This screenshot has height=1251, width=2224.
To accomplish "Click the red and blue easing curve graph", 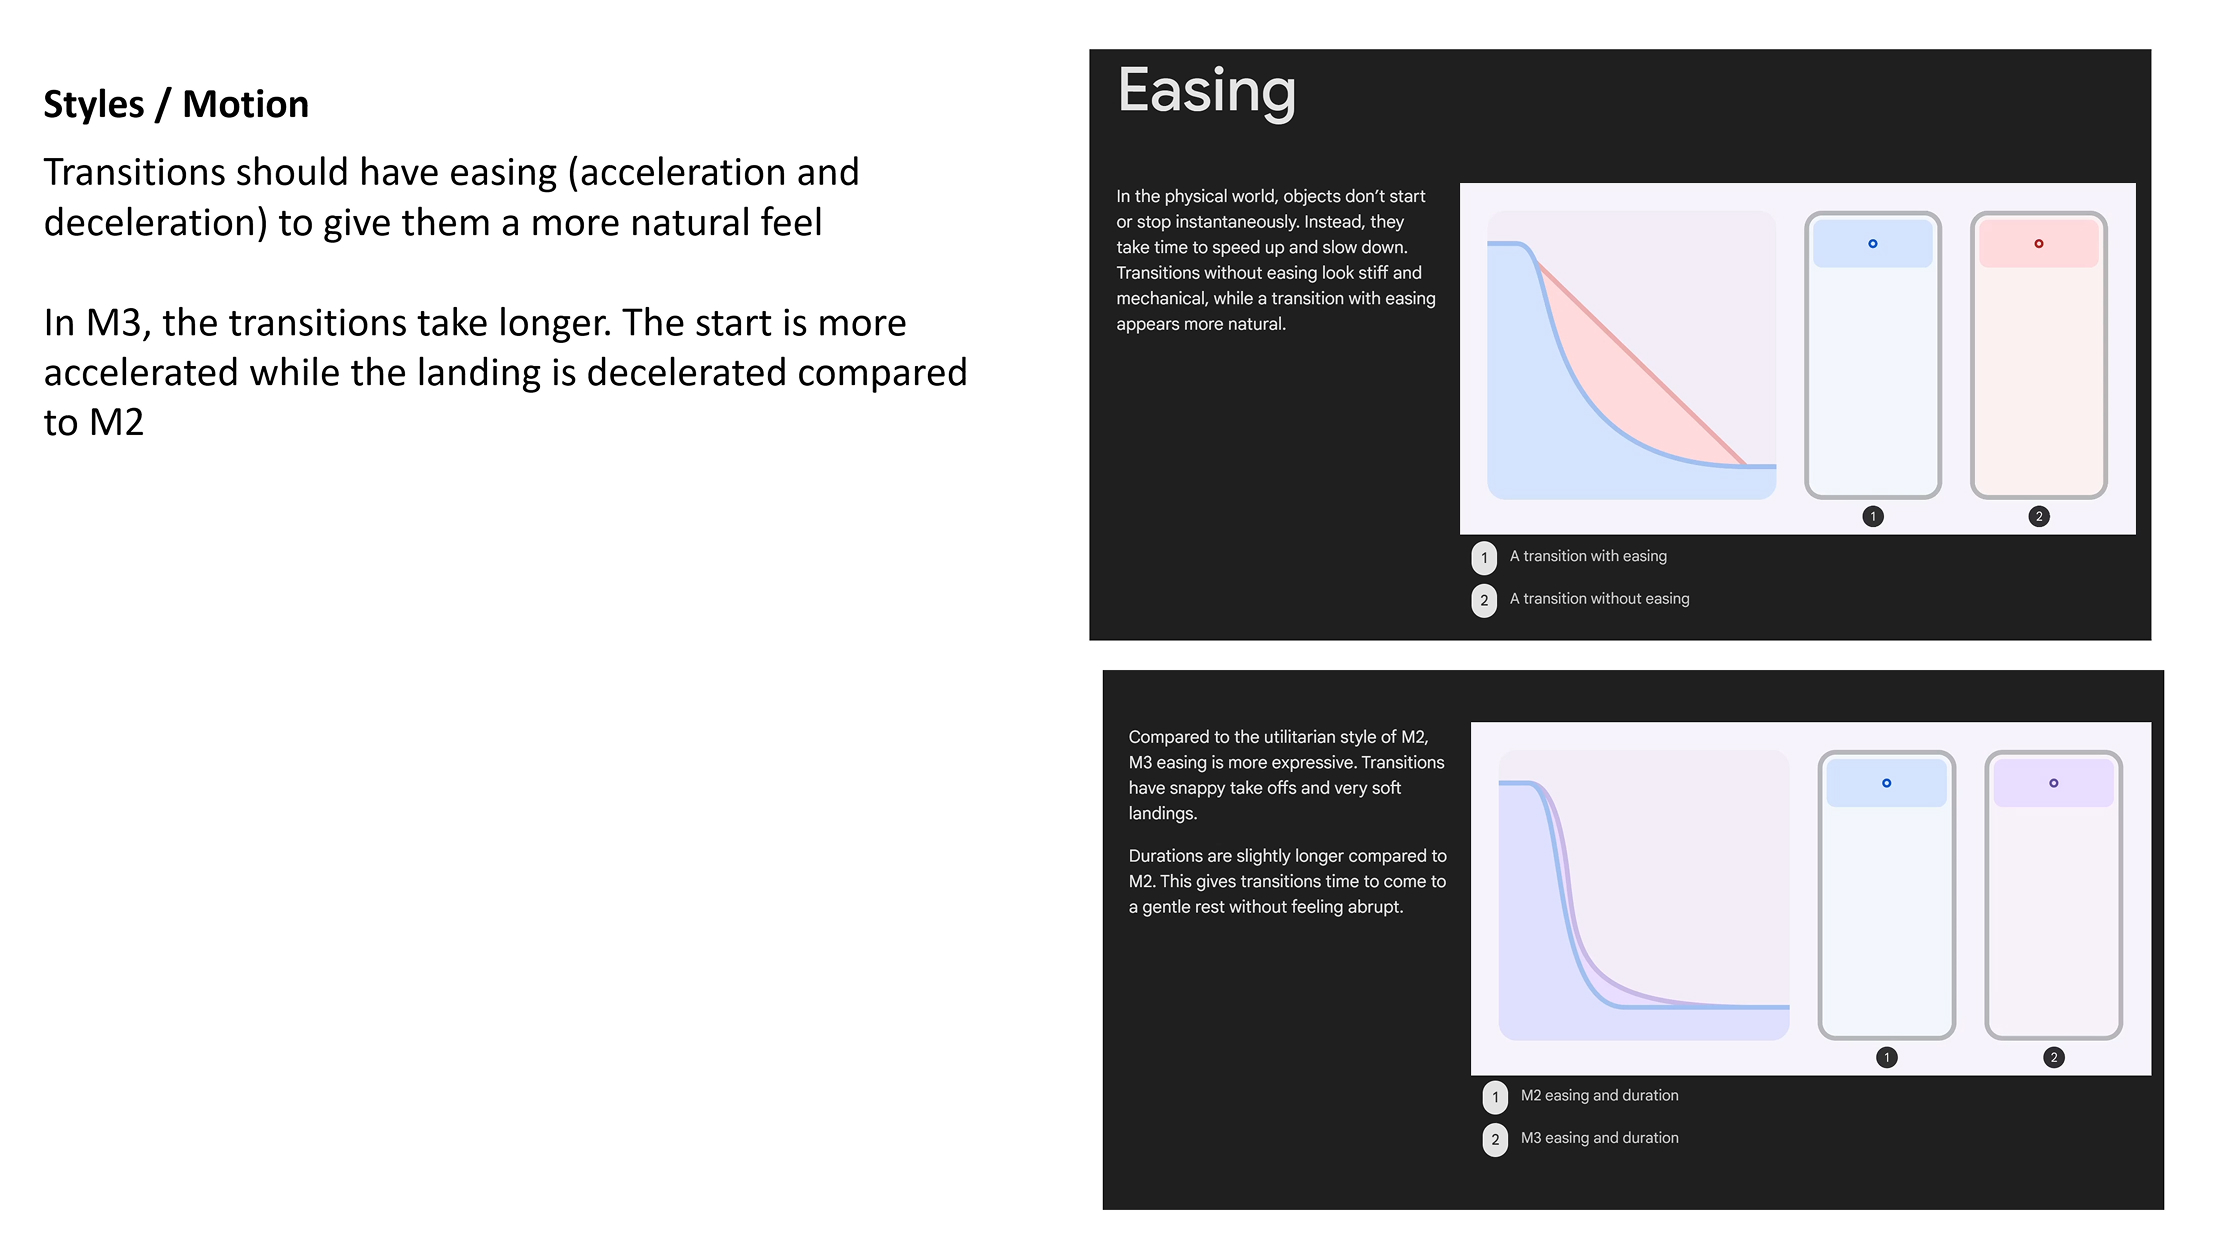I will (x=1631, y=355).
